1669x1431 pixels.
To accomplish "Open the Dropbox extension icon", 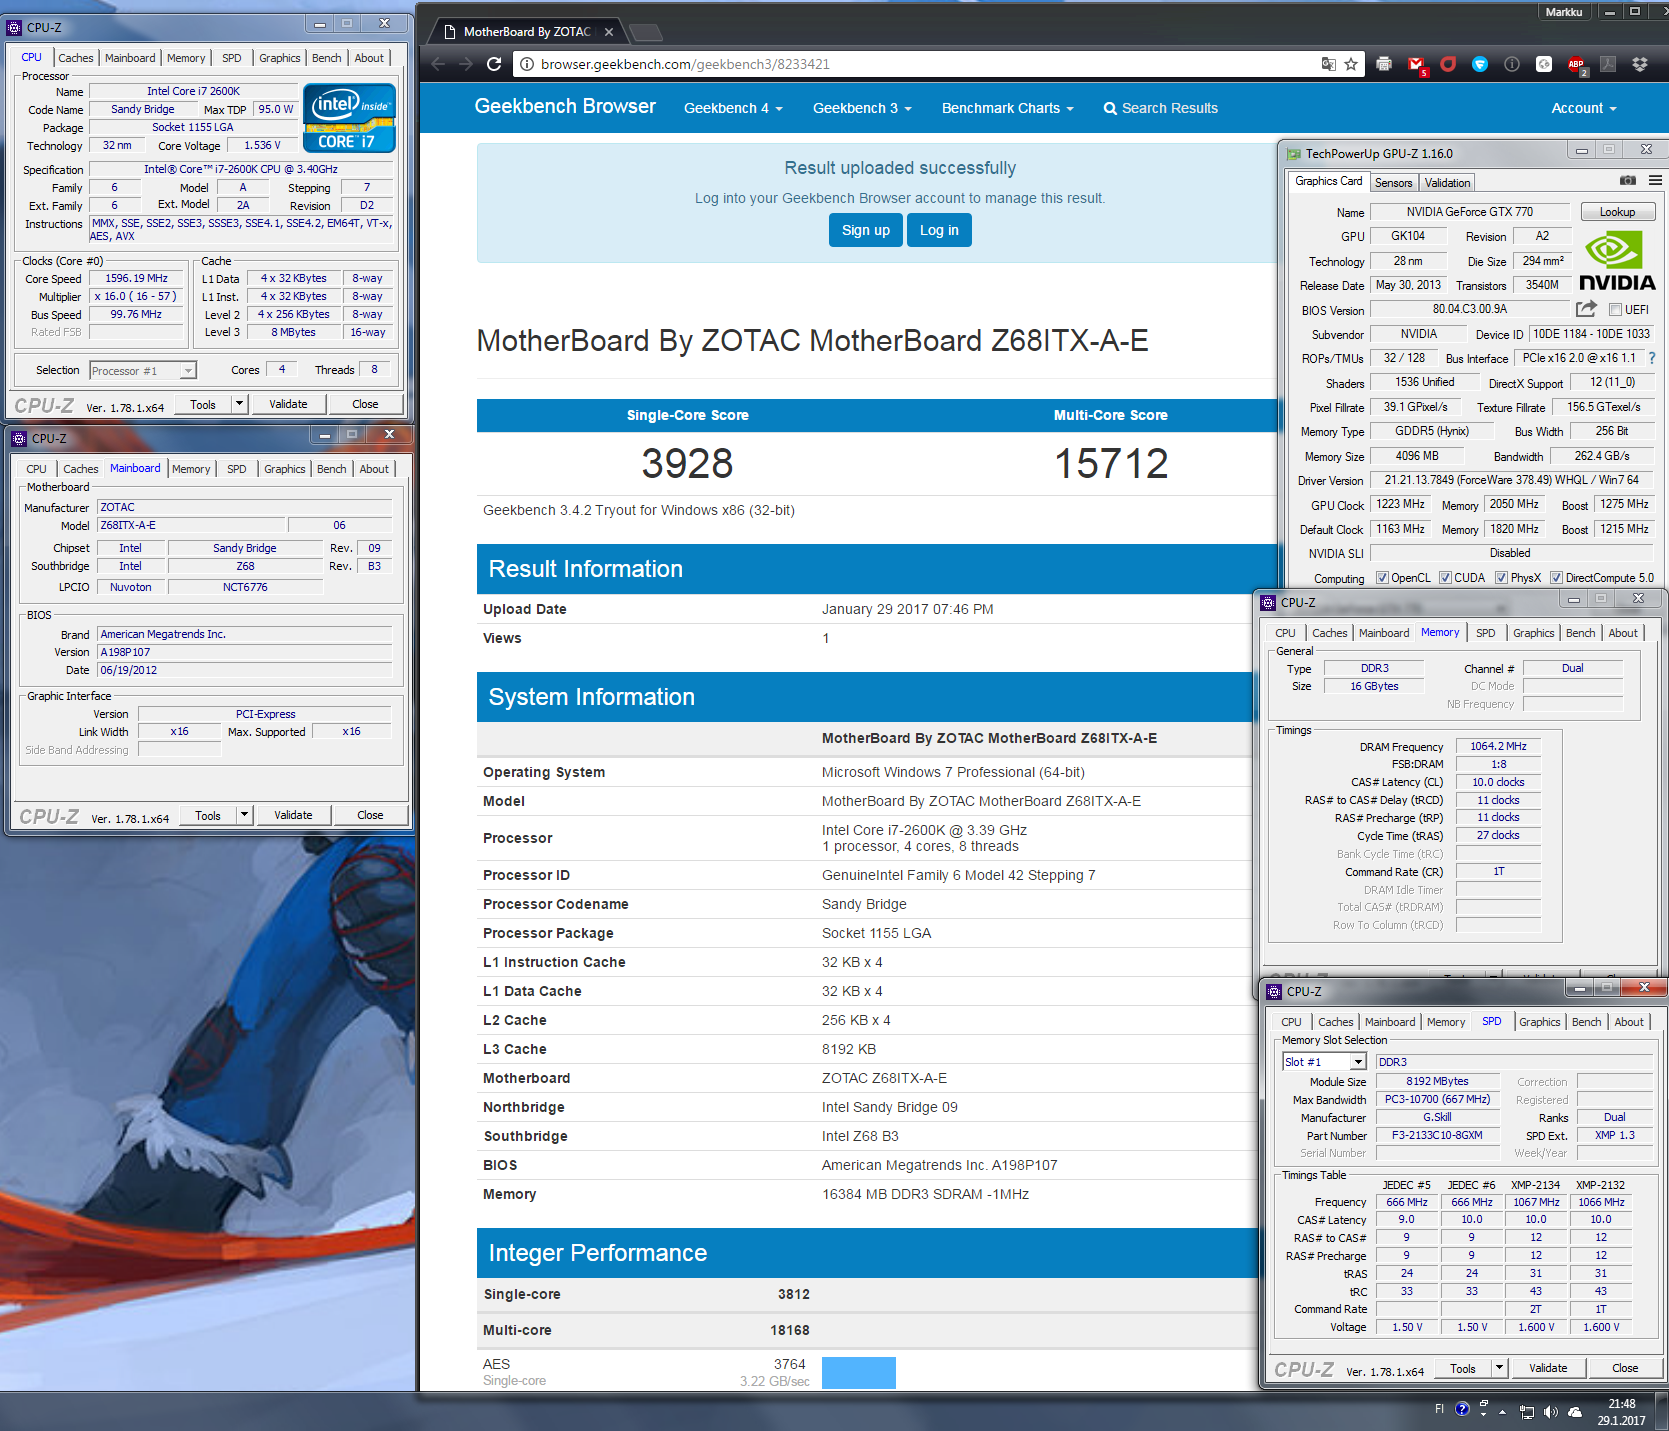I will click(1640, 64).
